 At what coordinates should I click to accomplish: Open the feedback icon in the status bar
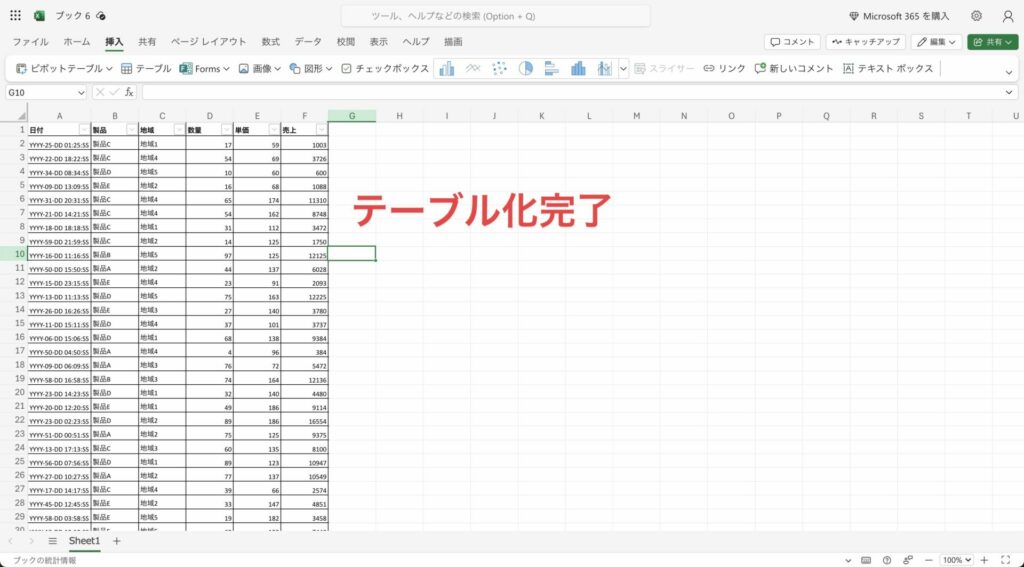[907, 560]
